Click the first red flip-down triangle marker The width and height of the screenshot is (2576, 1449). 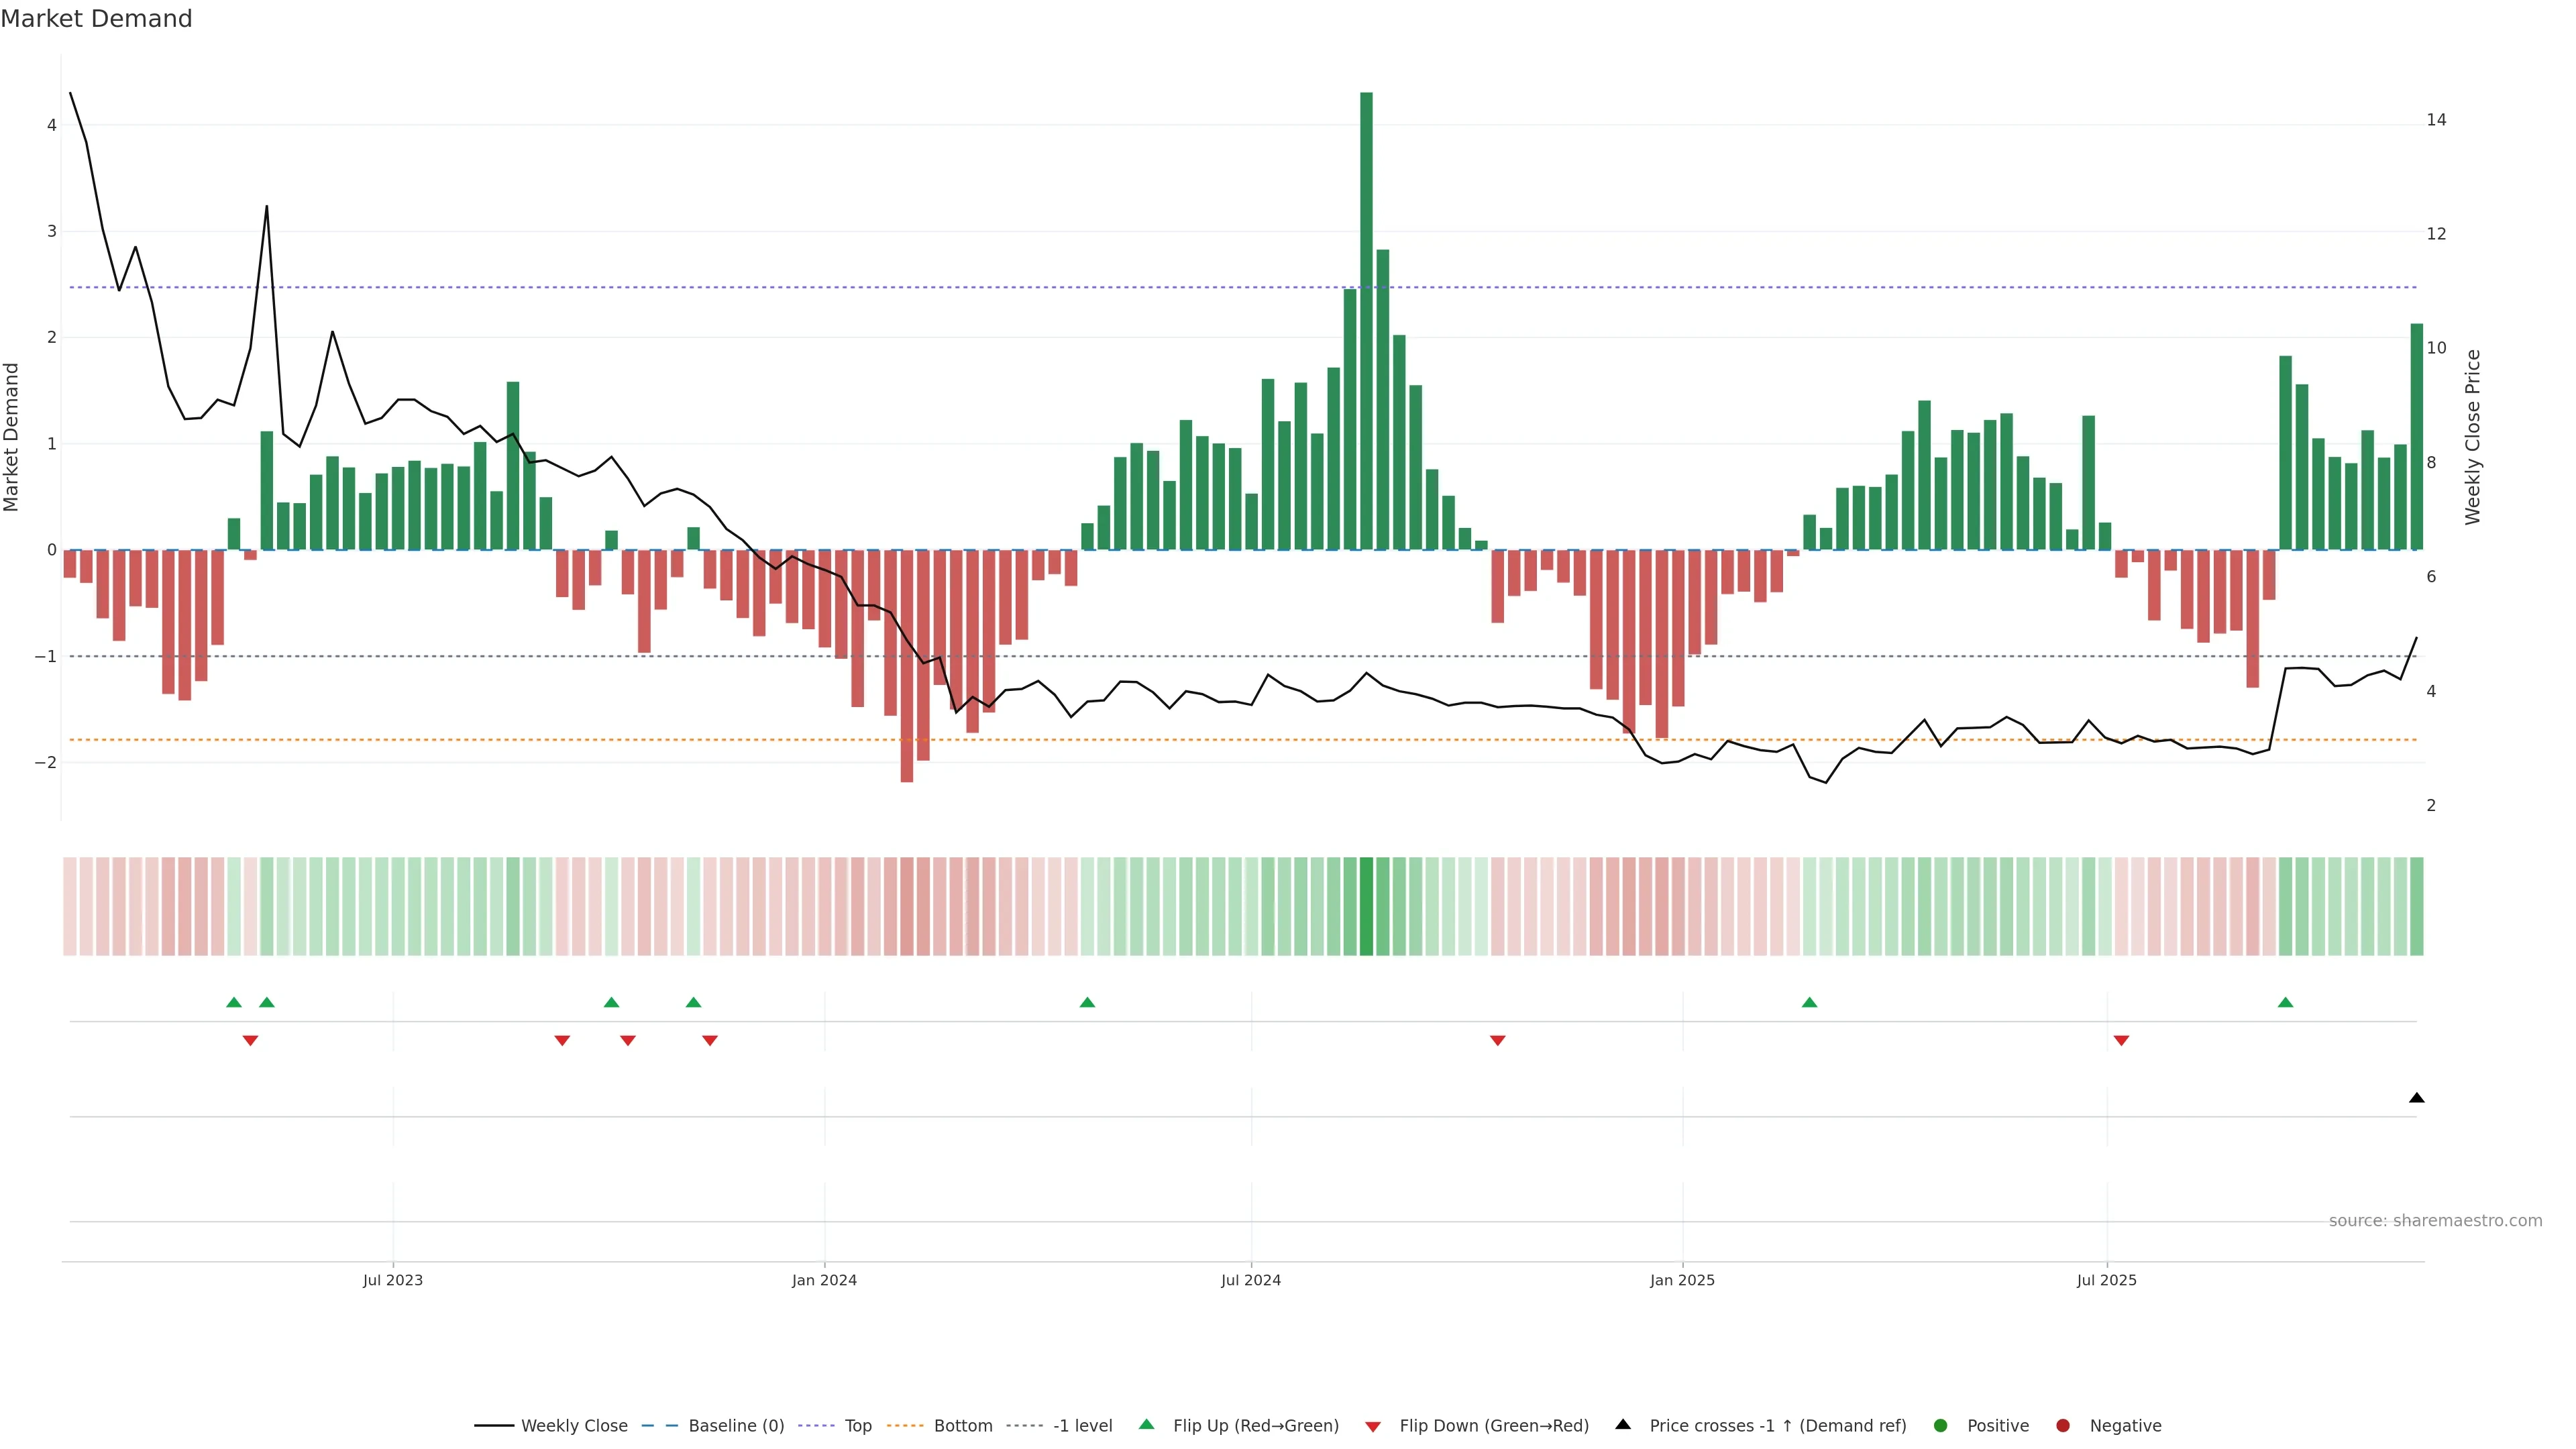pyautogui.click(x=250, y=1041)
